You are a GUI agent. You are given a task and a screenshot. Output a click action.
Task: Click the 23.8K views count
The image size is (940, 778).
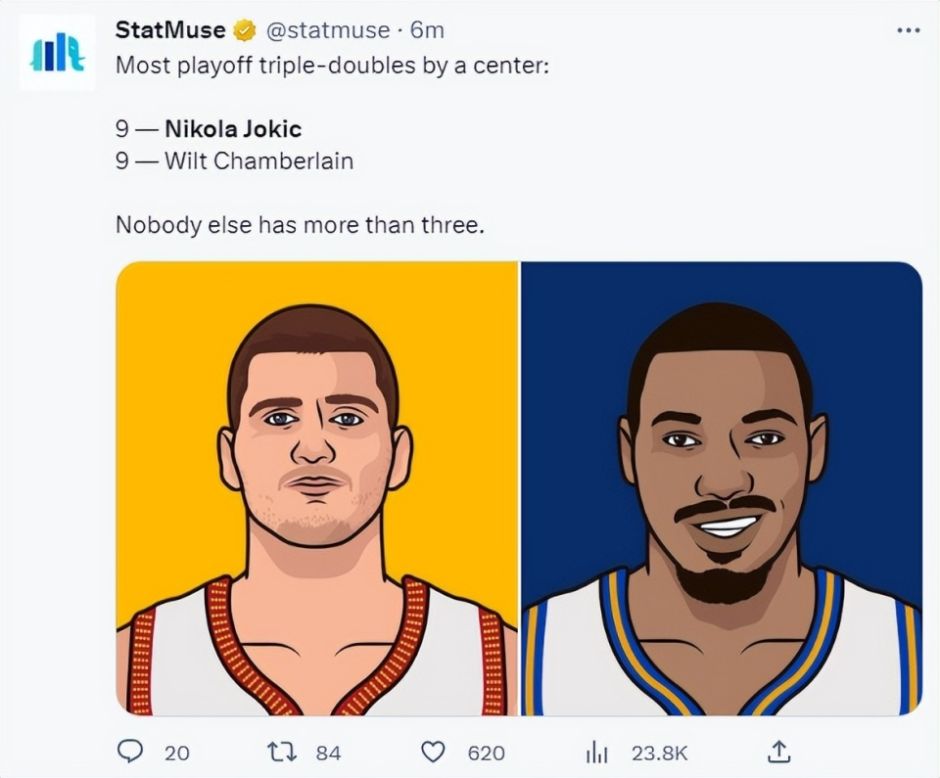tap(657, 752)
